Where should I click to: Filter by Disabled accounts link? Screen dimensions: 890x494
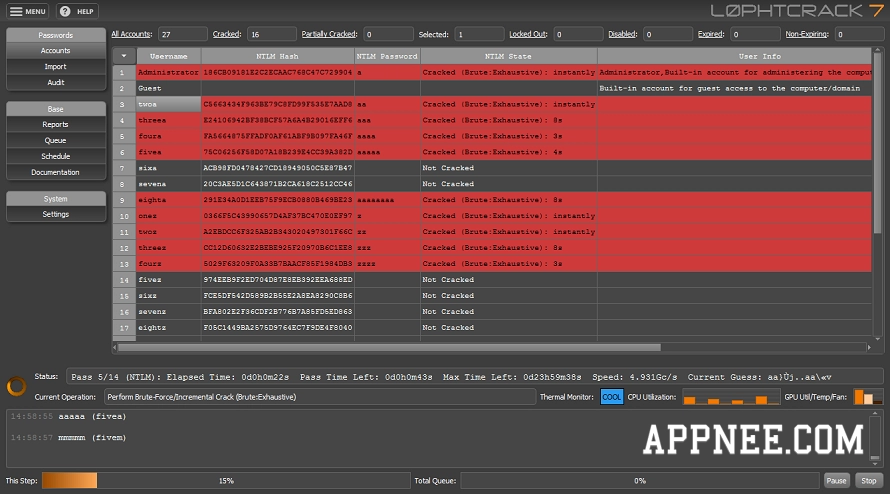tap(623, 34)
